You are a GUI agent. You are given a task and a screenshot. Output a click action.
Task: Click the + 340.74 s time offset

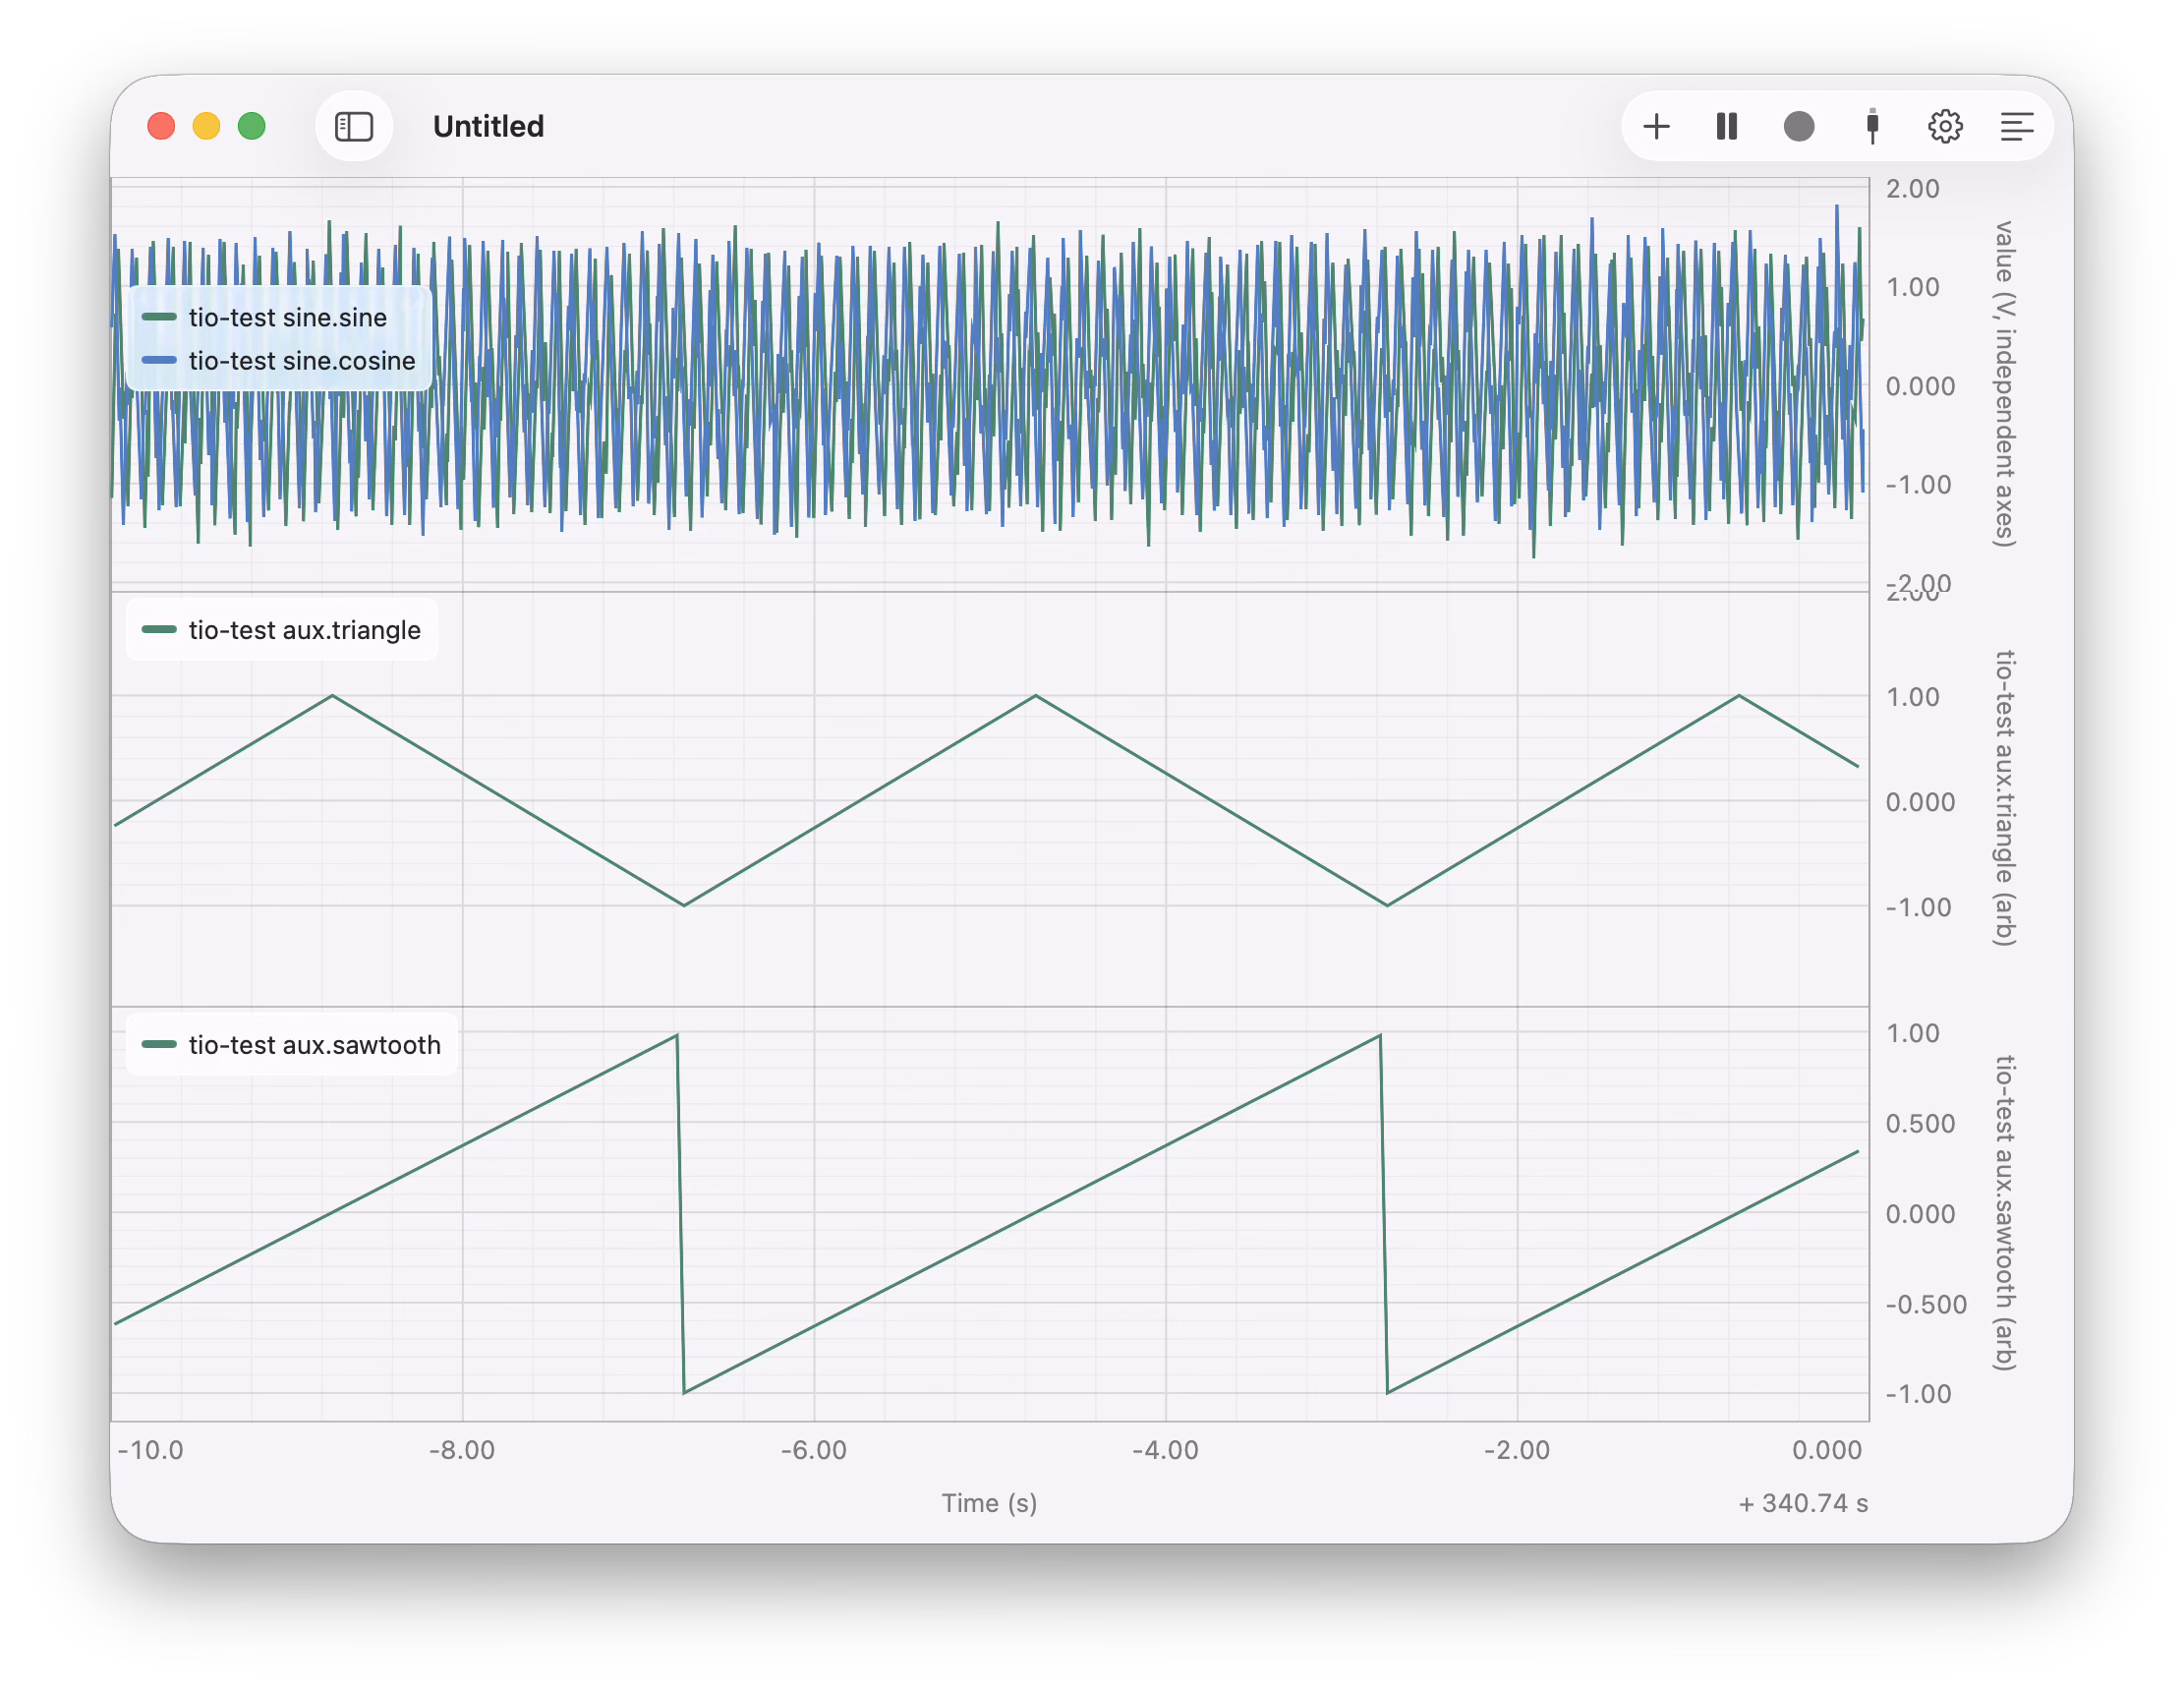1803,1504
